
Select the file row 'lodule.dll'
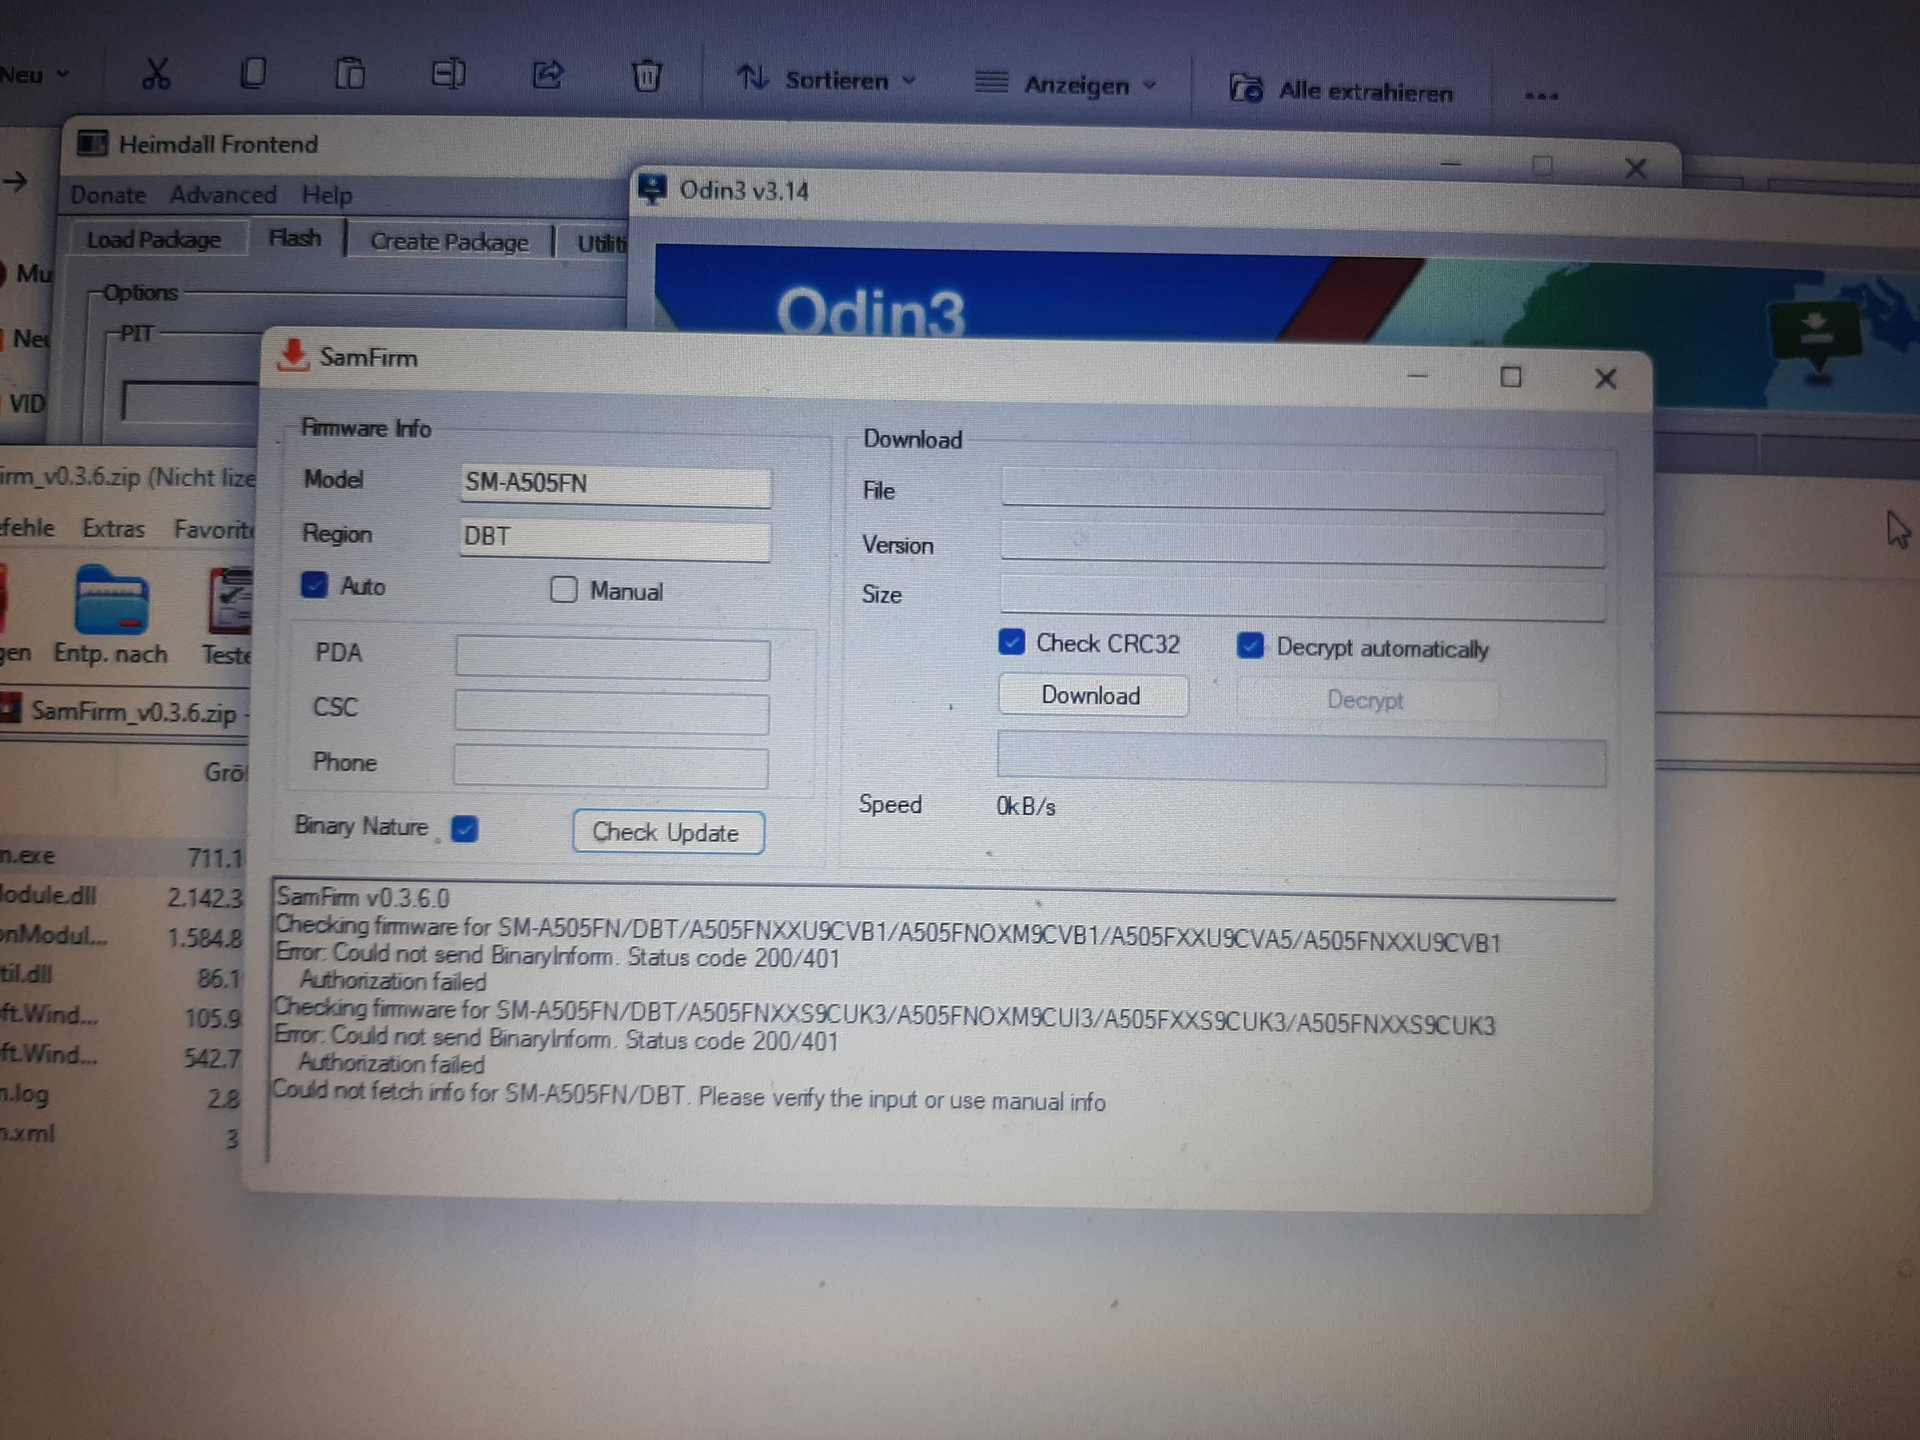pos(122,896)
